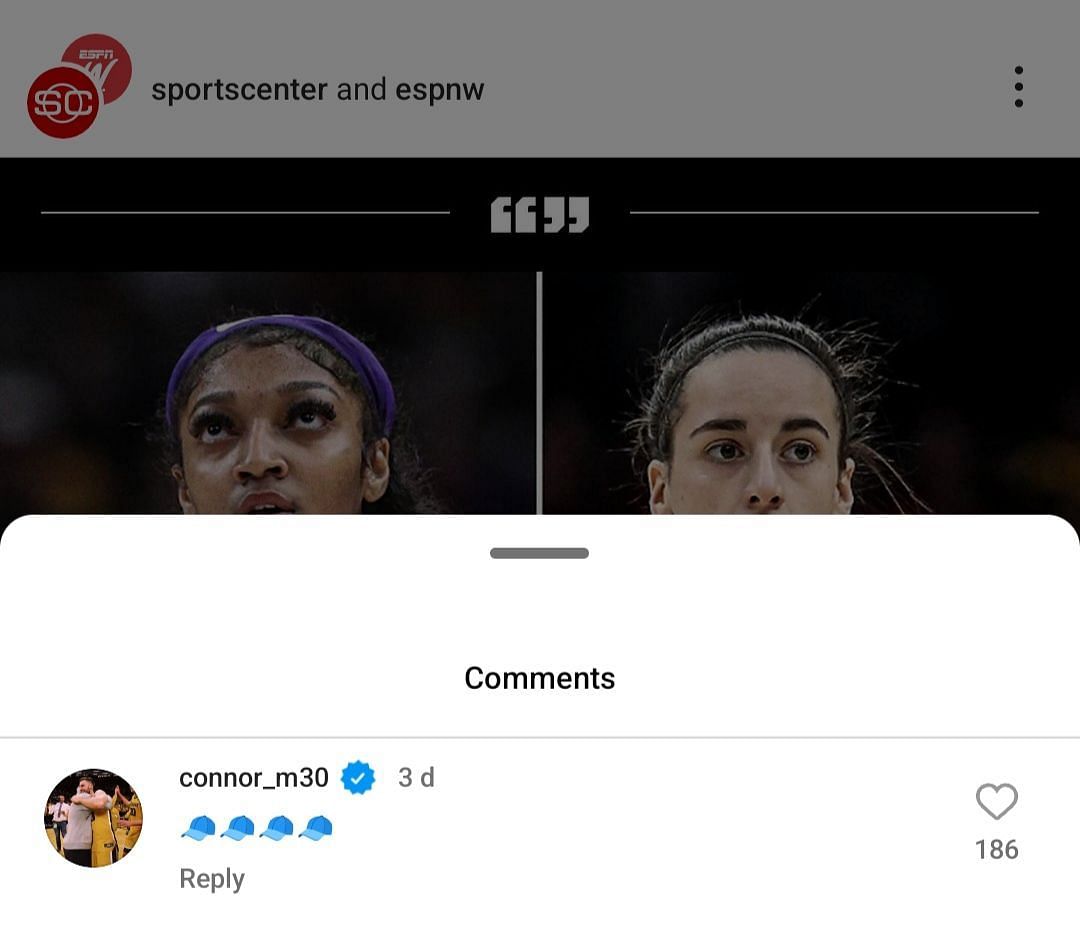Open the connor_m30 username profile link
1080x928 pixels.
(x=253, y=778)
